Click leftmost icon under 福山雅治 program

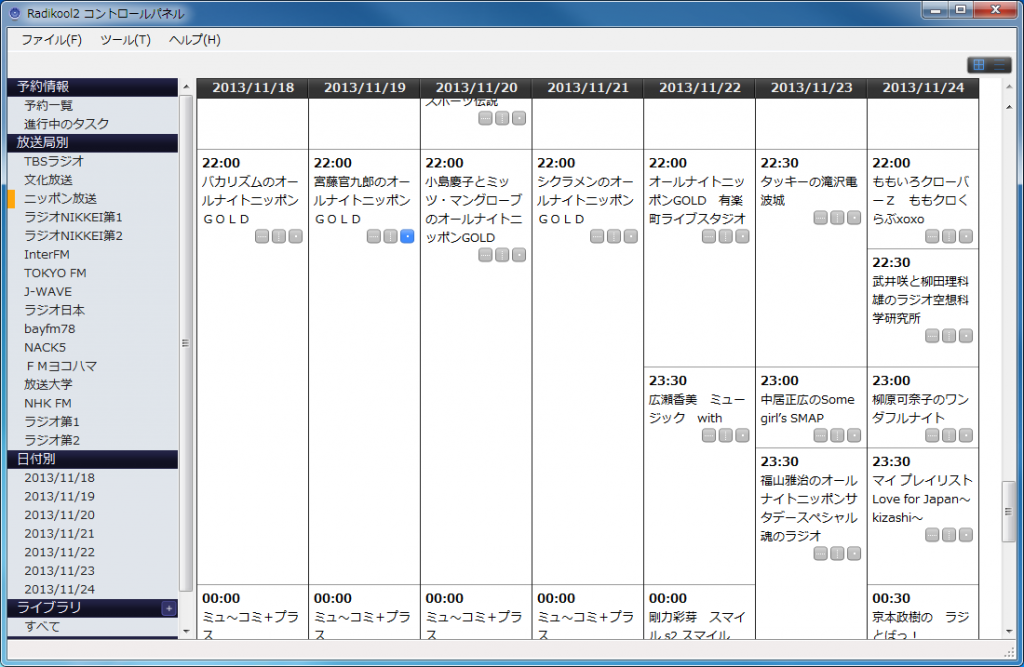click(x=820, y=554)
